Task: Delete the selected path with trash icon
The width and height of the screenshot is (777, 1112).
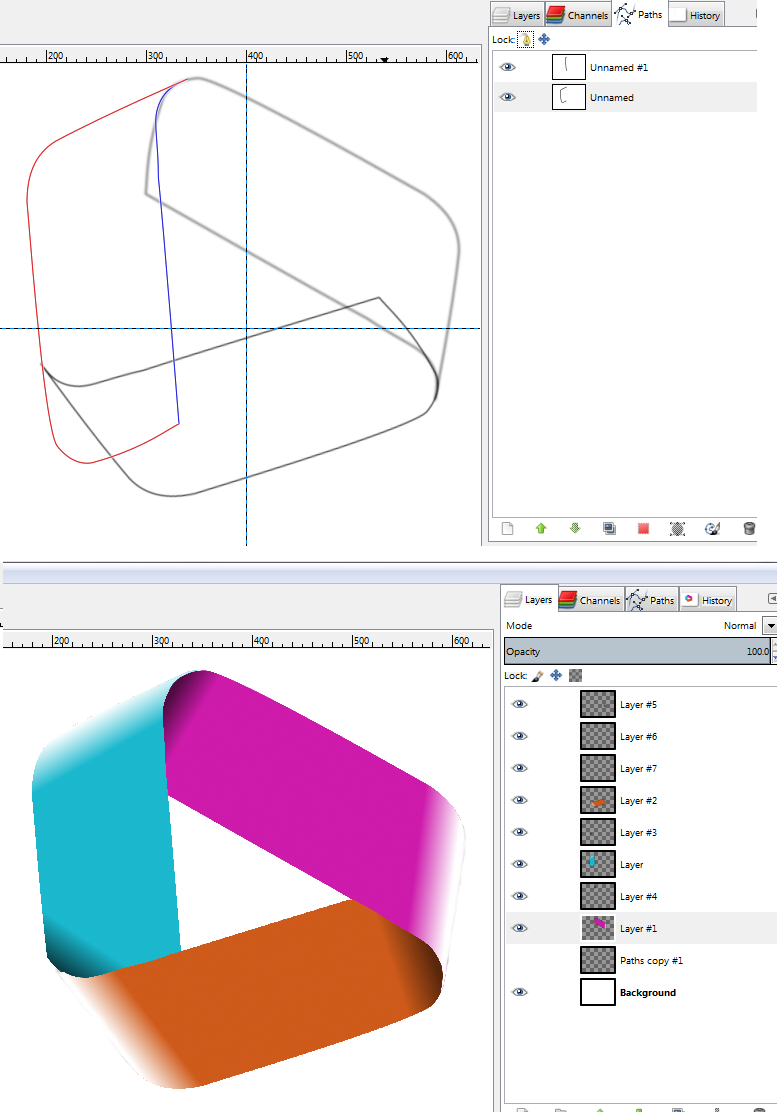Action: click(x=749, y=528)
